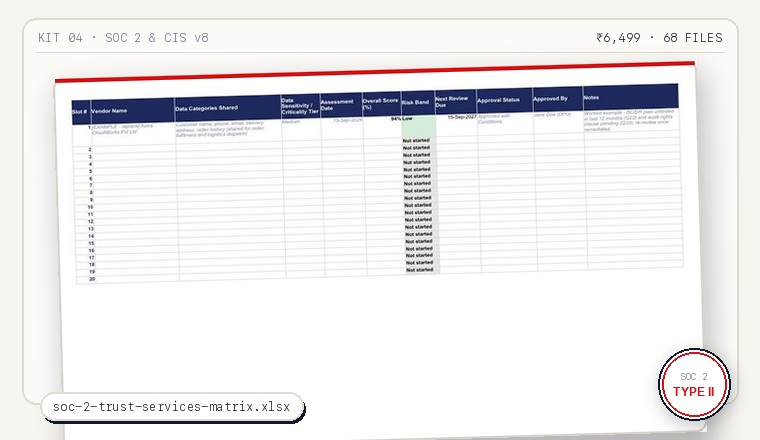Click the '15-Sep-2027' next review date cell
Image resolution: width=760 pixels, height=440 pixels.
(457, 126)
